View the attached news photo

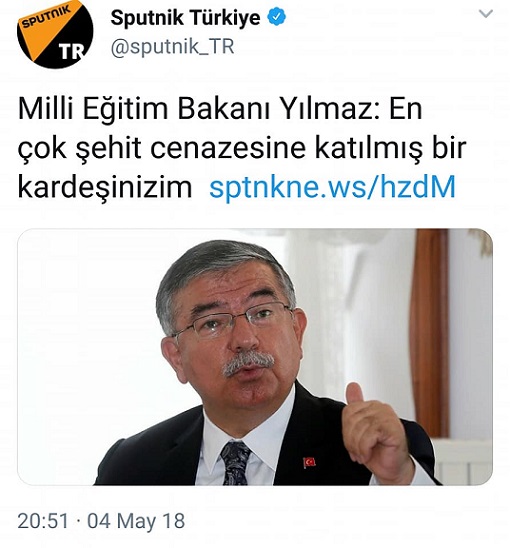pos(255,357)
